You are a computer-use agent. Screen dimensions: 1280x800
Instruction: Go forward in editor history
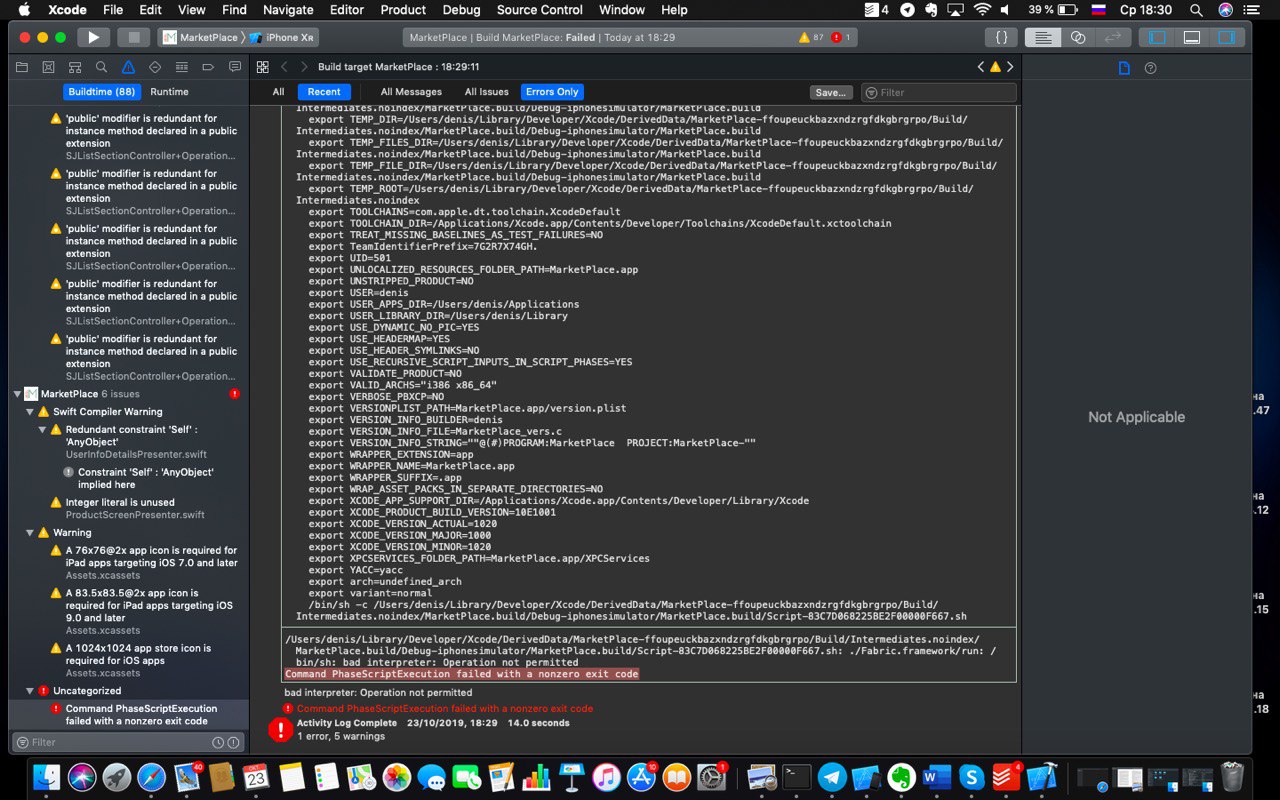pyautogui.click(x=304, y=67)
